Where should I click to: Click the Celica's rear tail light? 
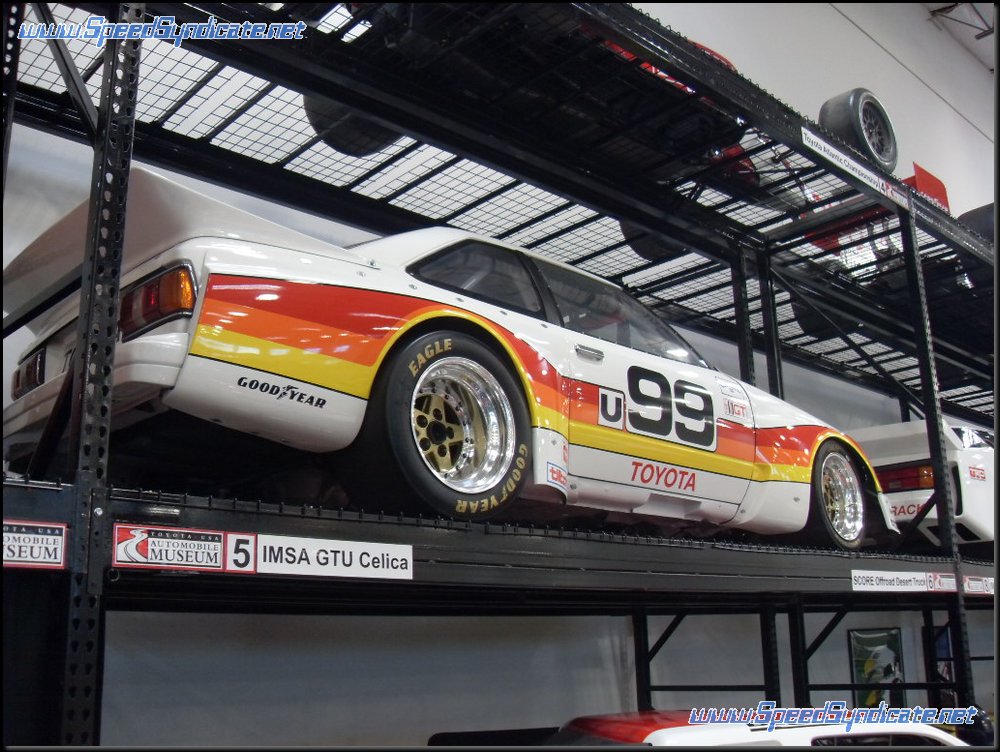click(158, 300)
